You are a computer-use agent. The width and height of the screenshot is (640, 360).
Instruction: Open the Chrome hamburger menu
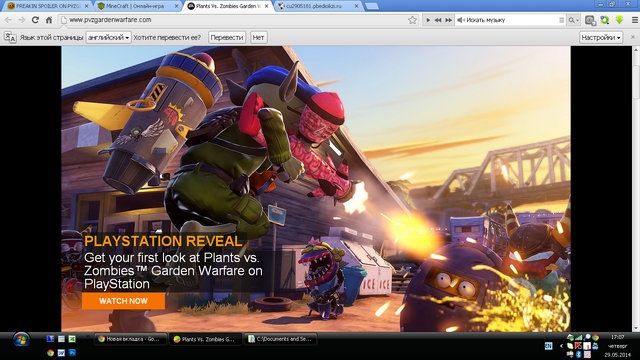click(x=635, y=20)
